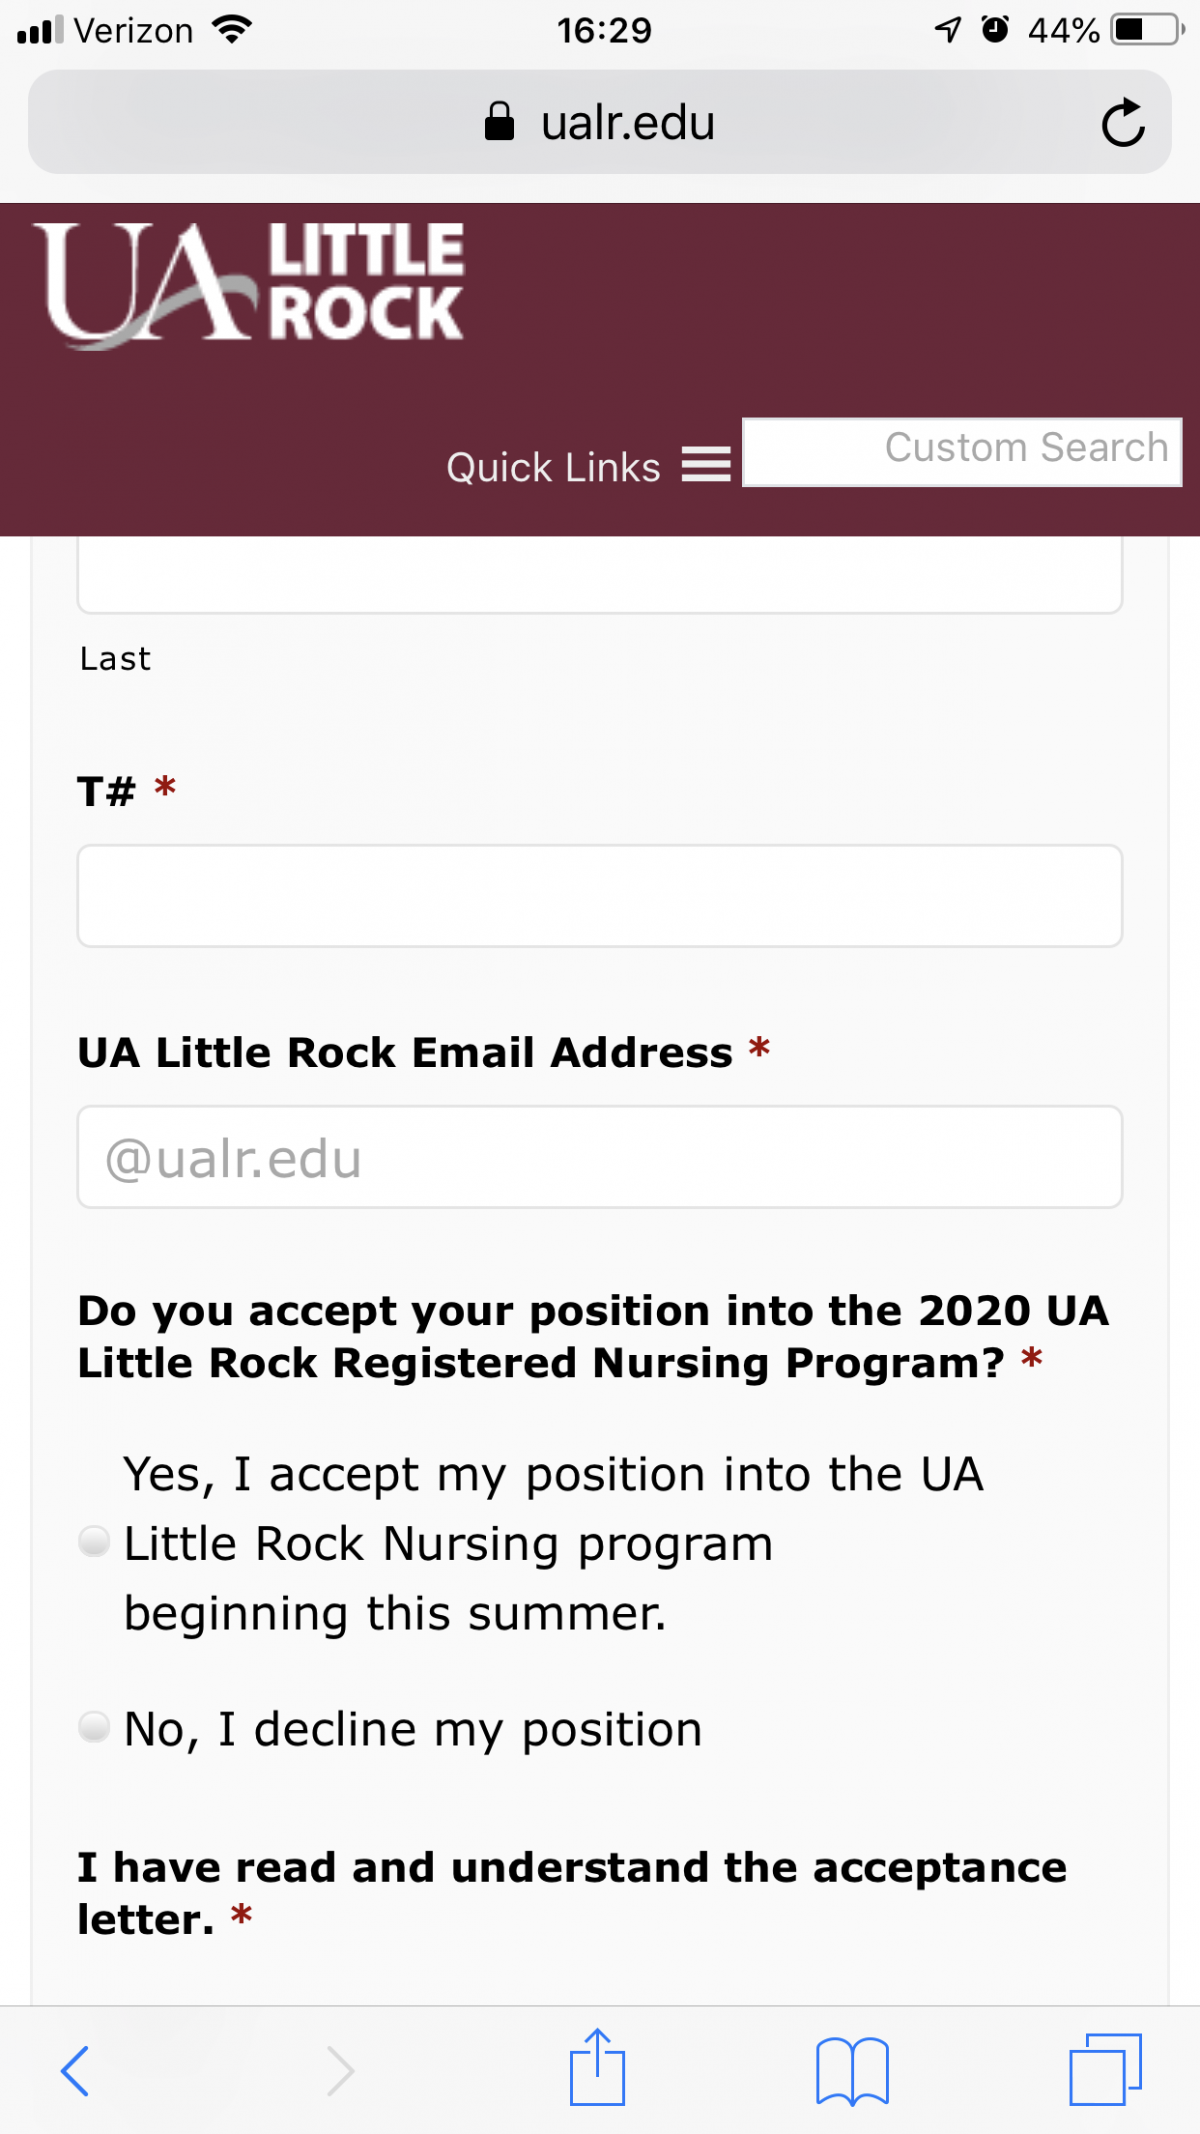1200x2134 pixels.
Task: Open the Safari share sheet icon
Action: (597, 2067)
